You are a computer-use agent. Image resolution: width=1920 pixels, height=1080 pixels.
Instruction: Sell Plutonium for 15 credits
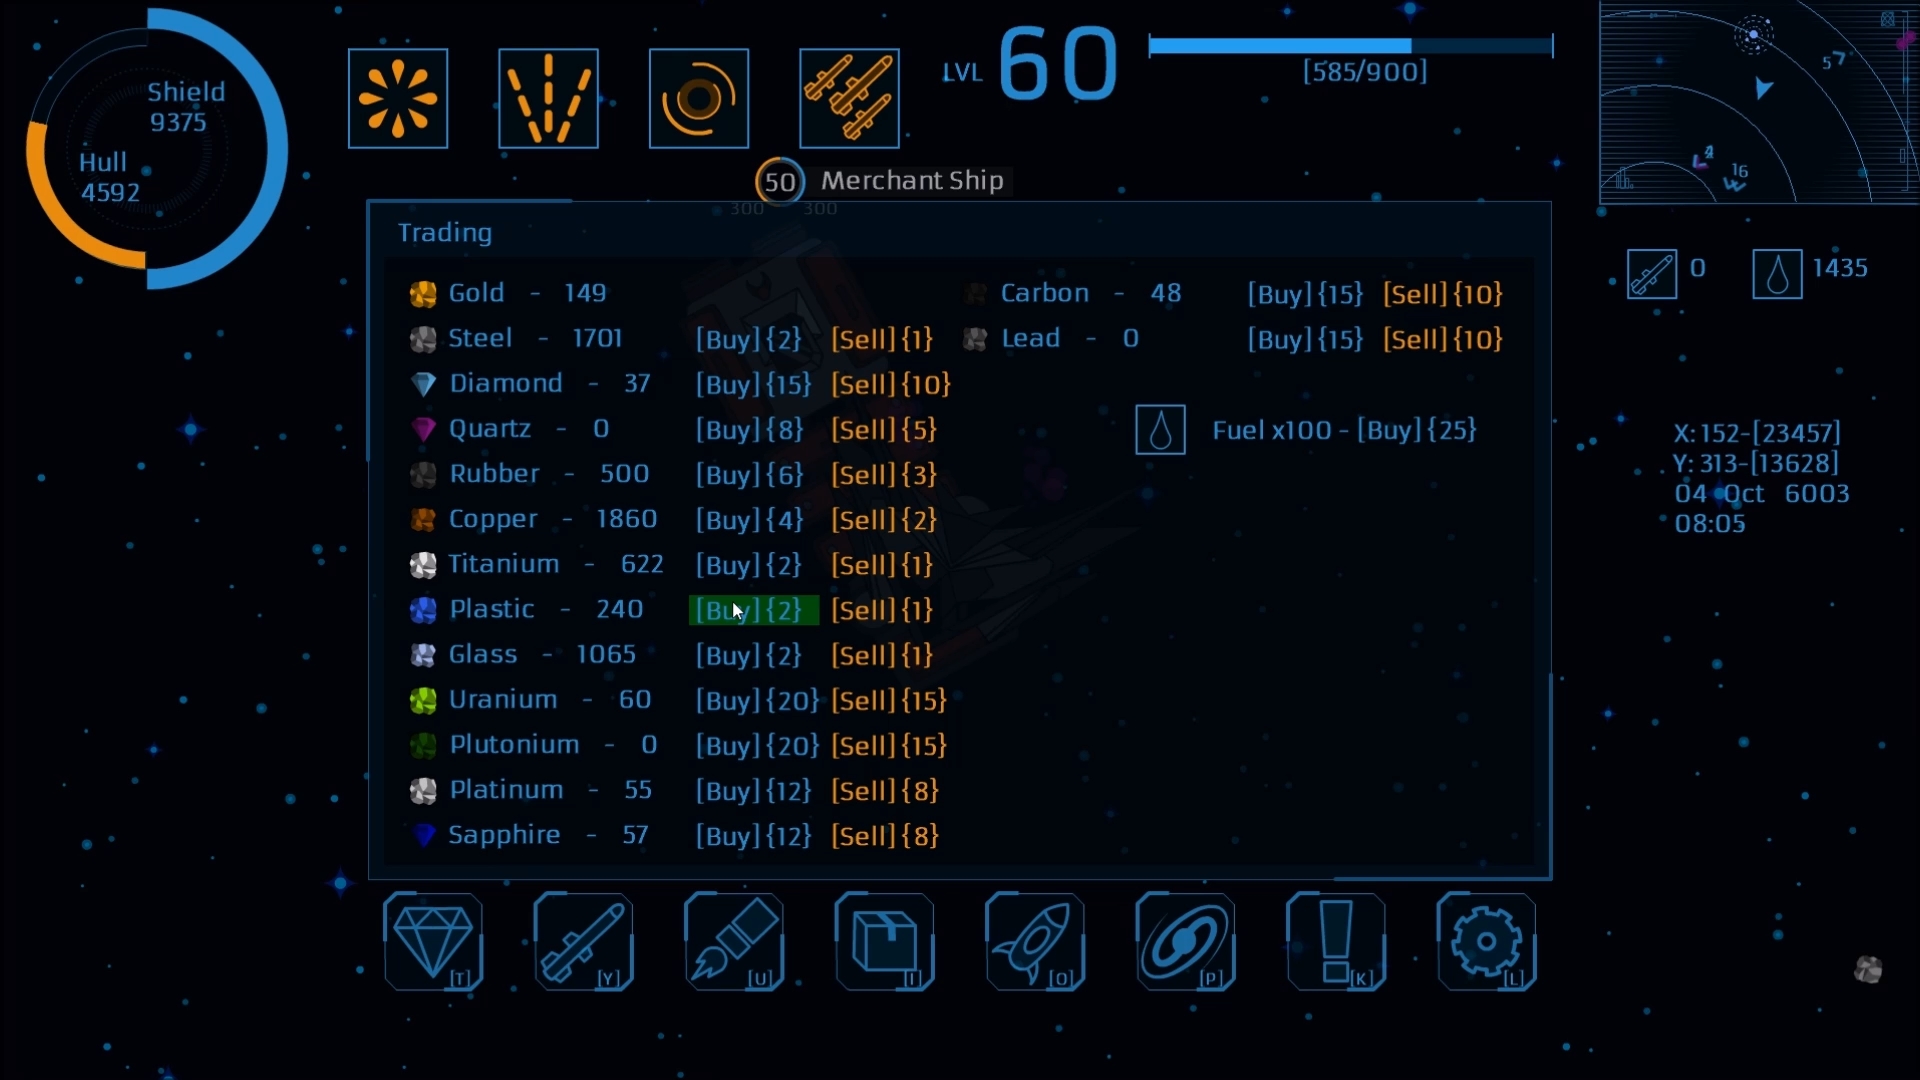[887, 746]
